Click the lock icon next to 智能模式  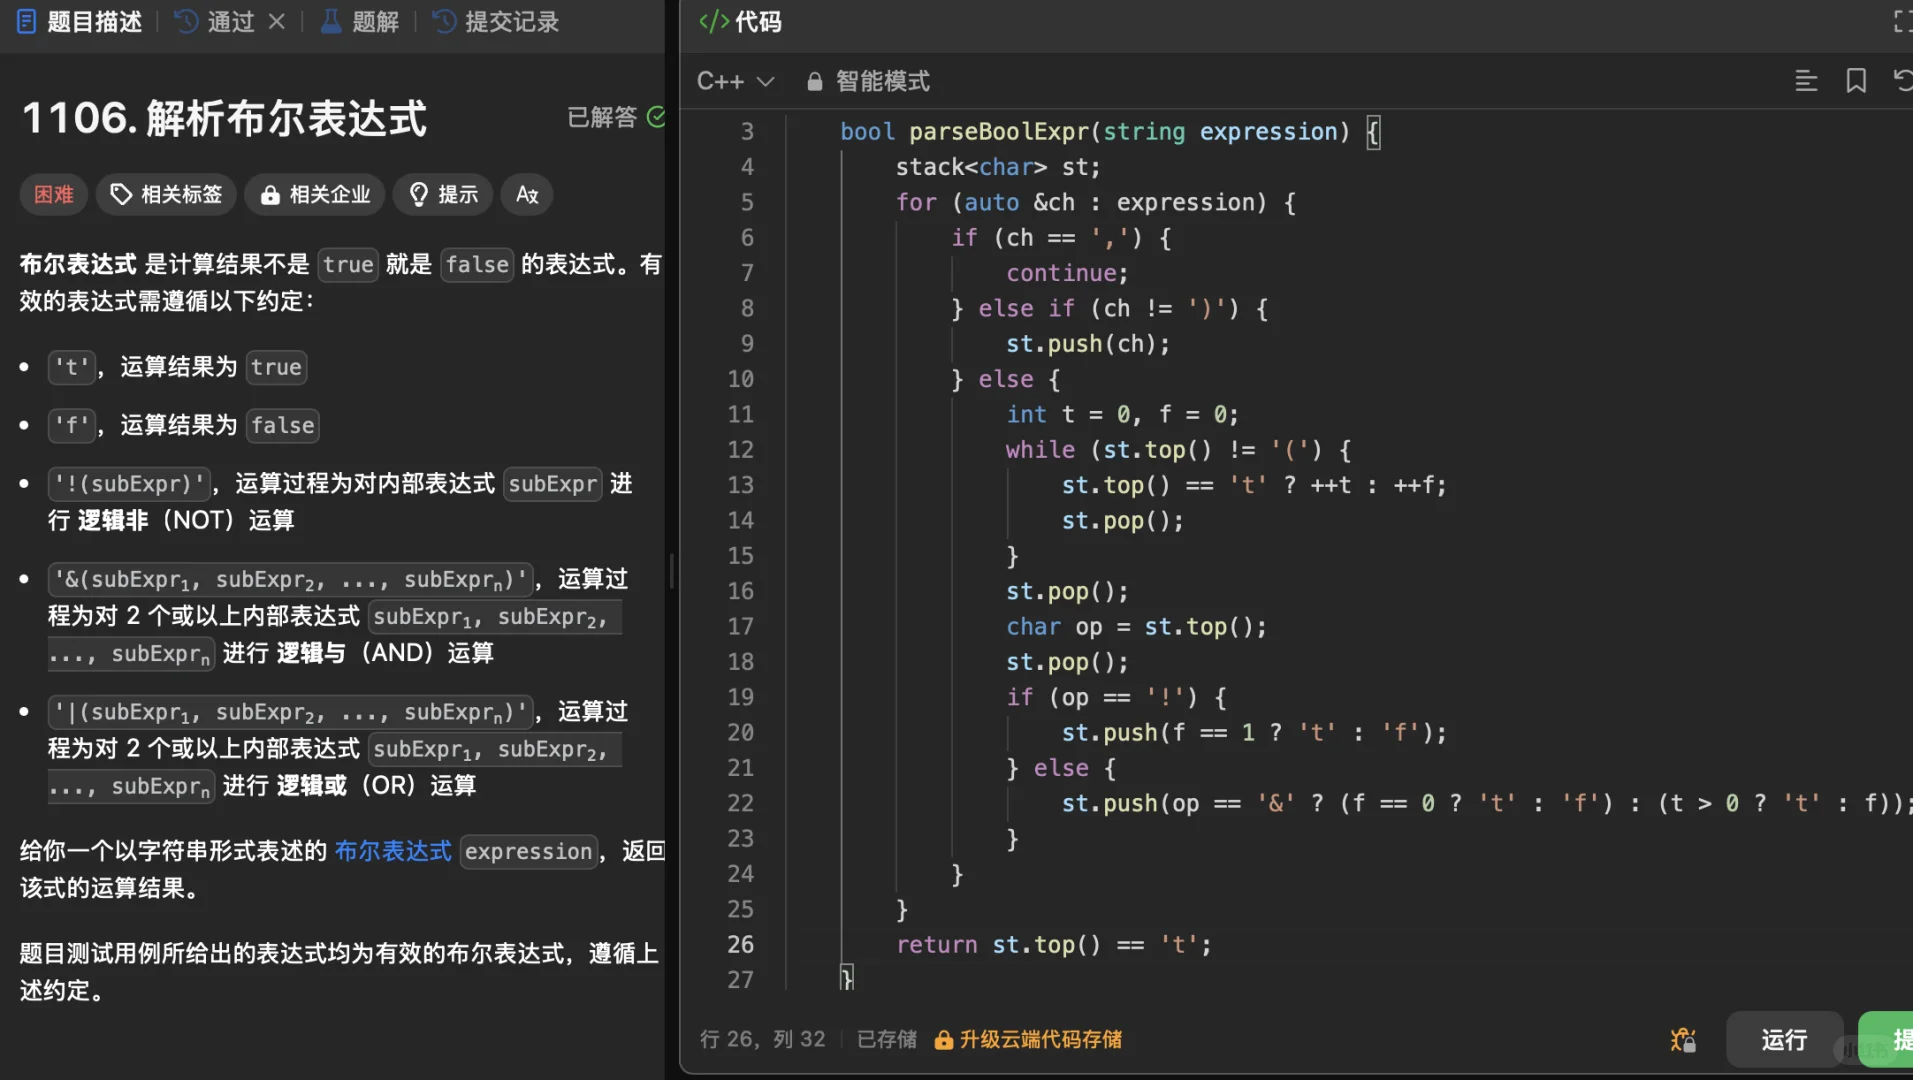pos(814,81)
